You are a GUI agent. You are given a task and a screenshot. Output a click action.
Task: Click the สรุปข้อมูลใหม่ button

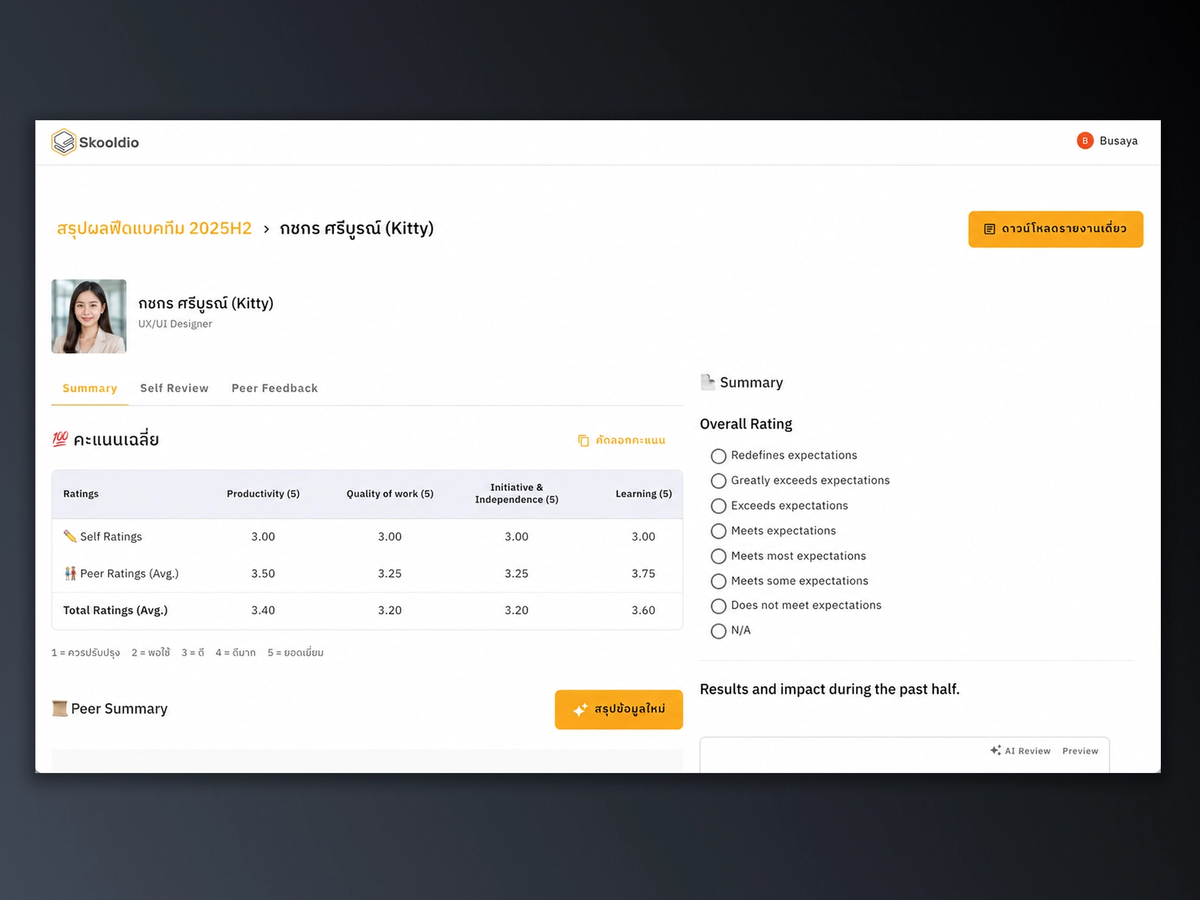click(x=619, y=710)
